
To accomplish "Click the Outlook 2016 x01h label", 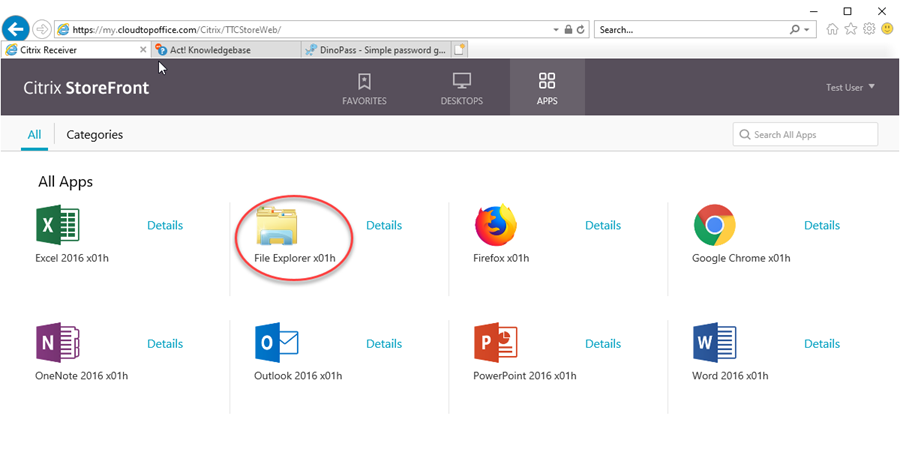I will click(x=298, y=376).
